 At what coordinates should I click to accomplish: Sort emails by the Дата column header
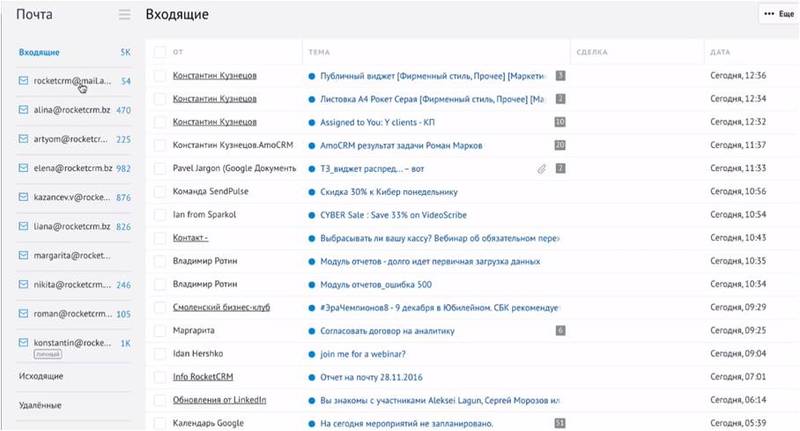(x=720, y=50)
